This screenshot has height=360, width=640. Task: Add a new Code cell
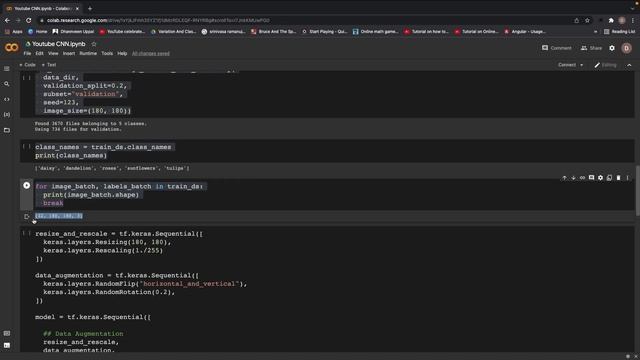(x=27, y=65)
